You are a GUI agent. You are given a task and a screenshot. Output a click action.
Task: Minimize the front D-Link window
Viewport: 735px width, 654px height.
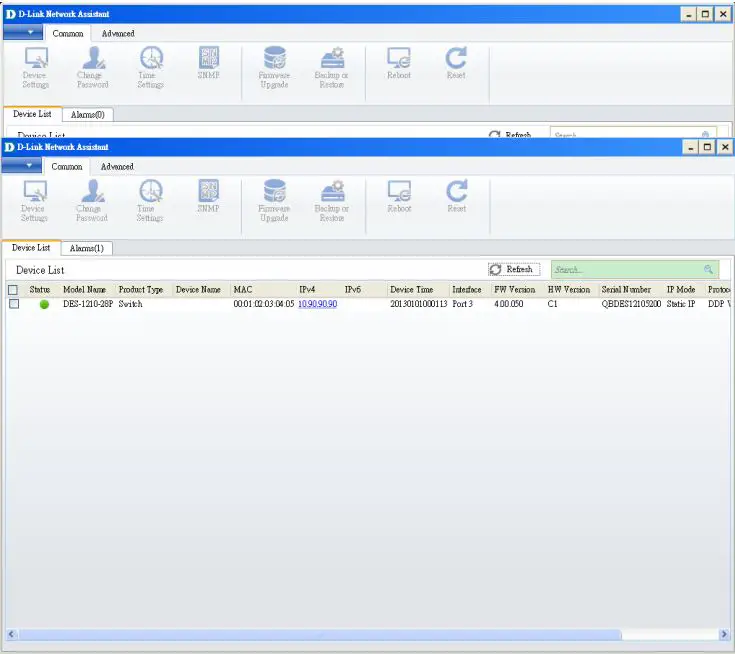tap(690, 148)
